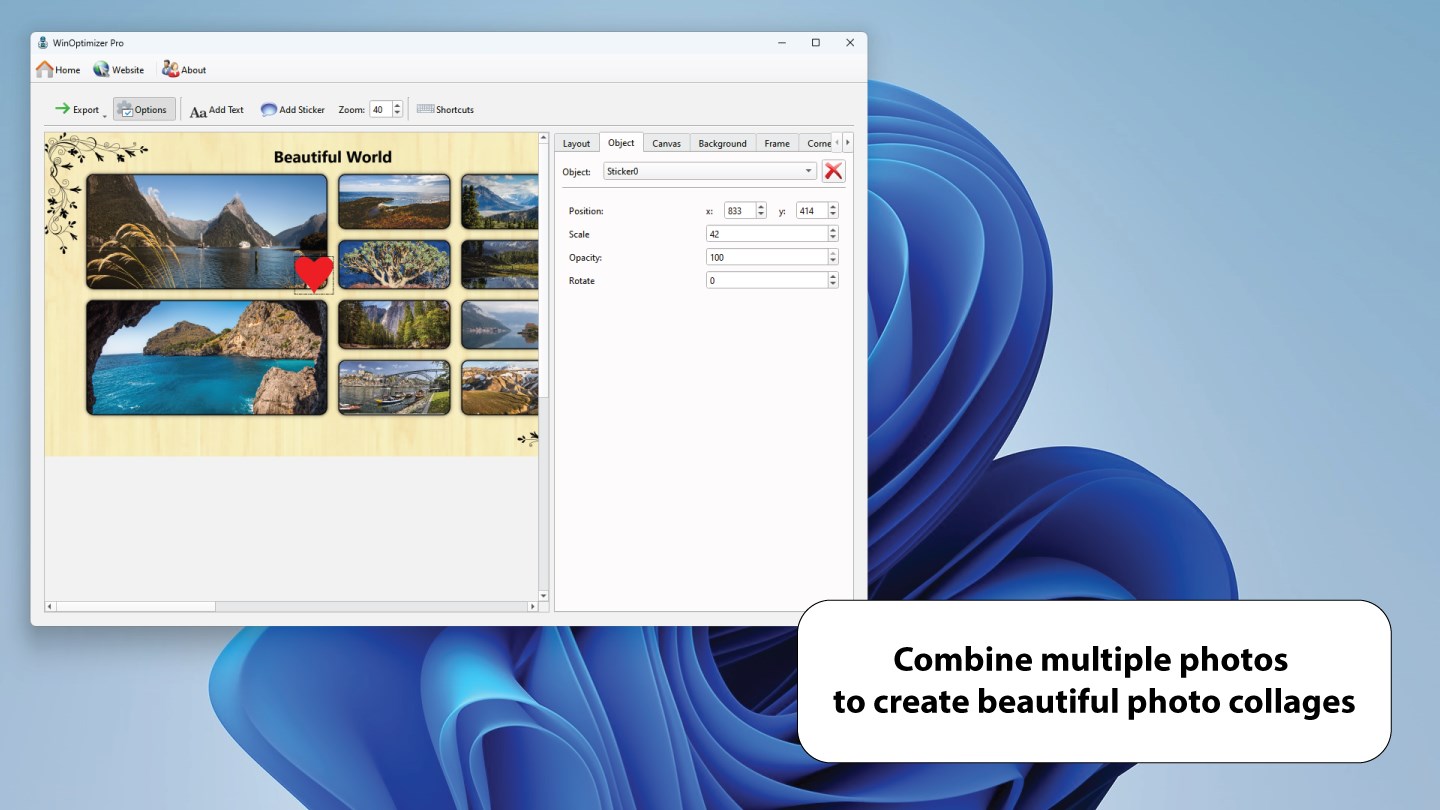
Task: Add Text to the collage
Action: click(x=217, y=110)
